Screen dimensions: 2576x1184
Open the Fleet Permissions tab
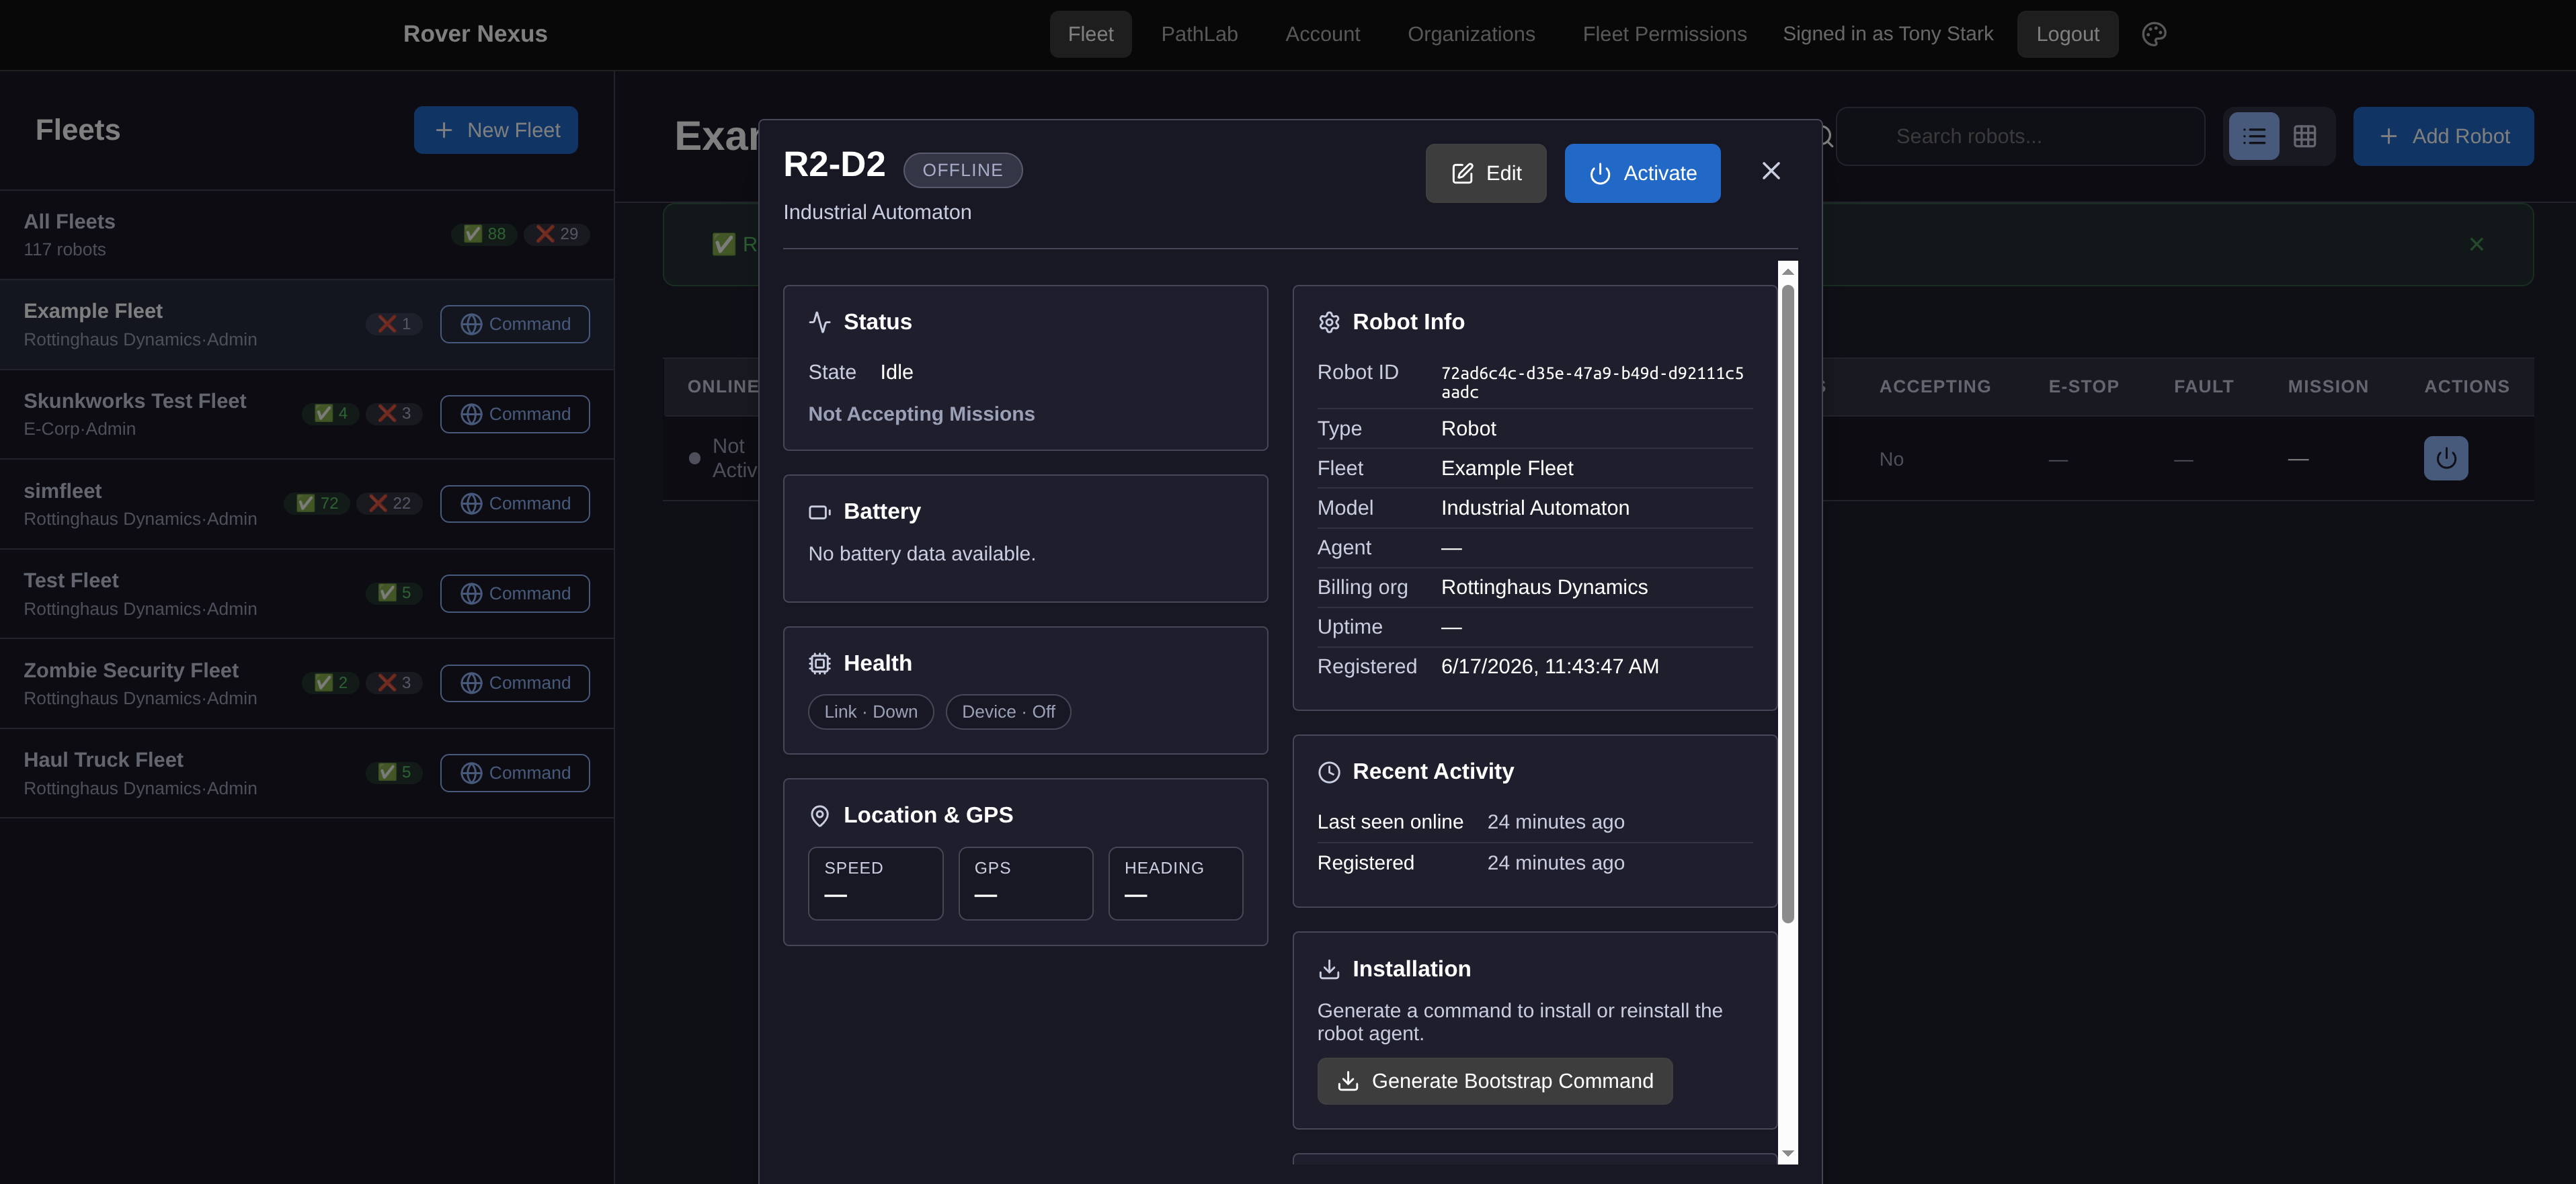(x=1663, y=34)
